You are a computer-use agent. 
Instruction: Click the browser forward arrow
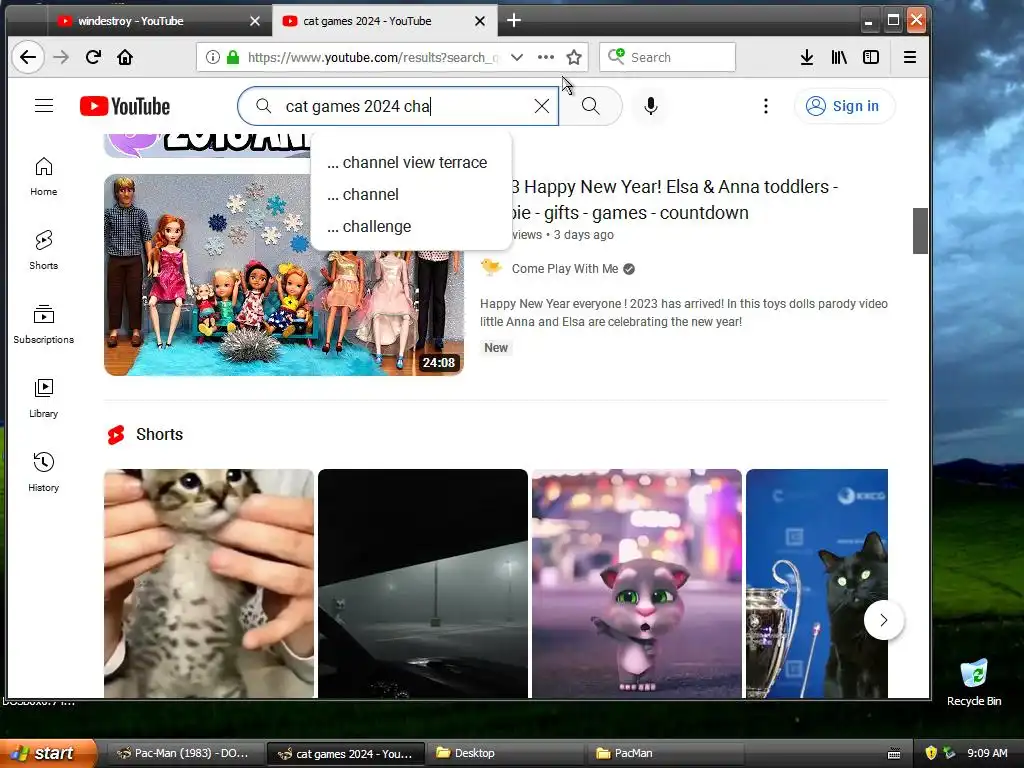tap(61, 57)
